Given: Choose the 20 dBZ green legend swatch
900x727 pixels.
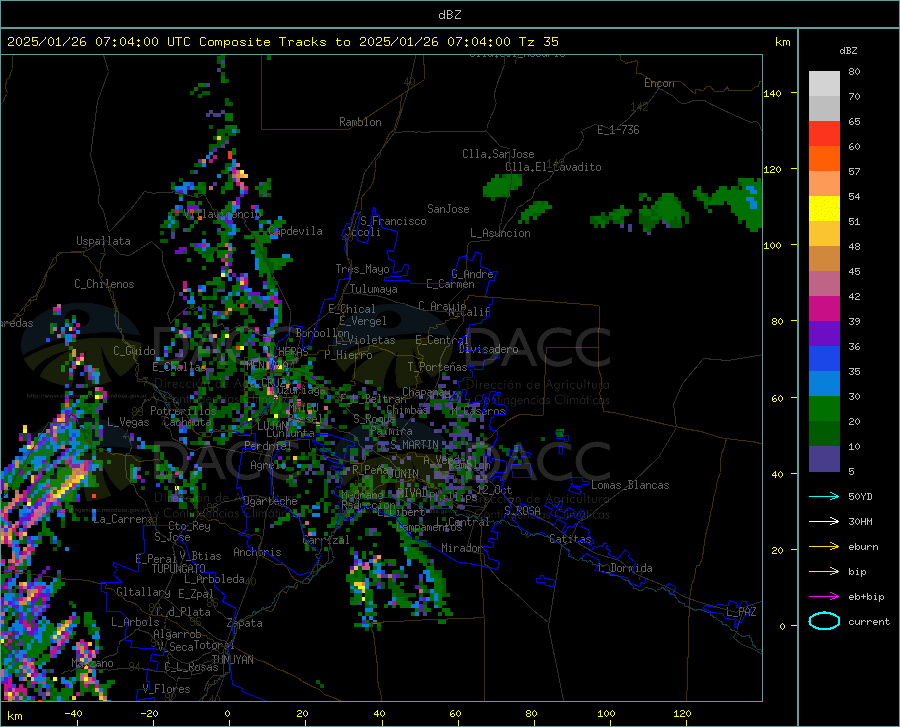Looking at the screenshot, I should tap(824, 434).
